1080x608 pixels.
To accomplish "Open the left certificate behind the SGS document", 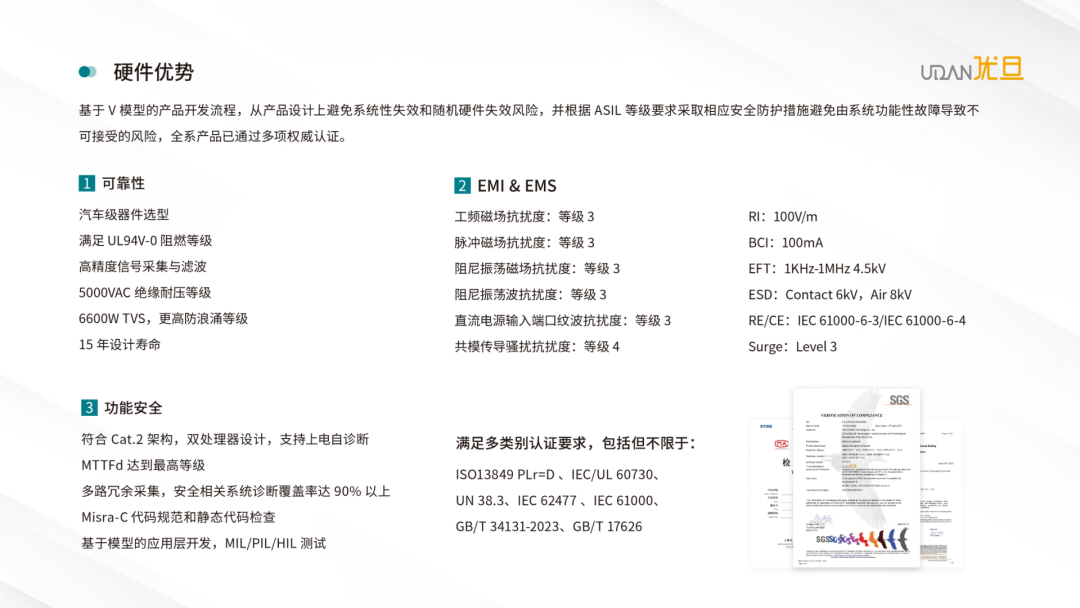I will 770,490.
